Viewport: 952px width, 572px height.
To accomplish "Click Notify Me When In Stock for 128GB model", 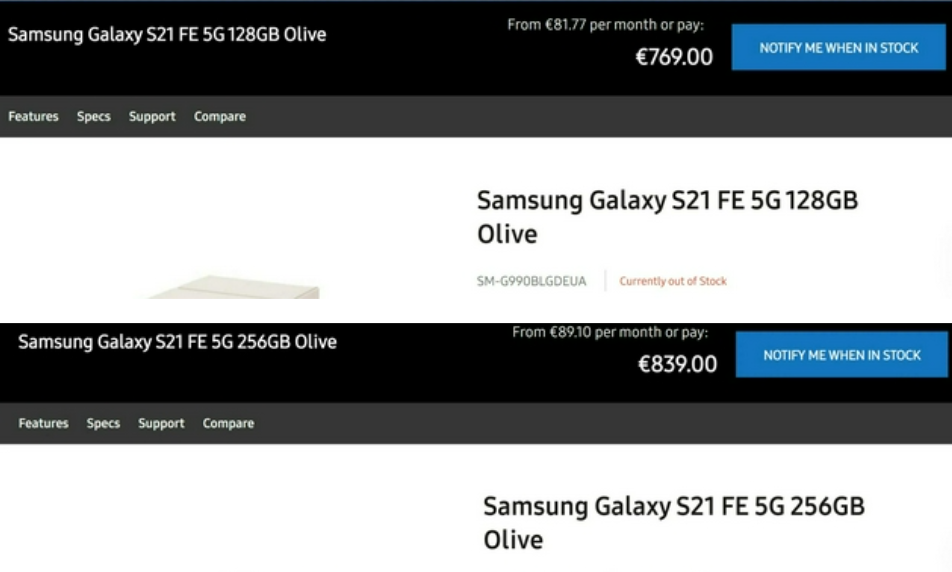I will click(x=838, y=48).
